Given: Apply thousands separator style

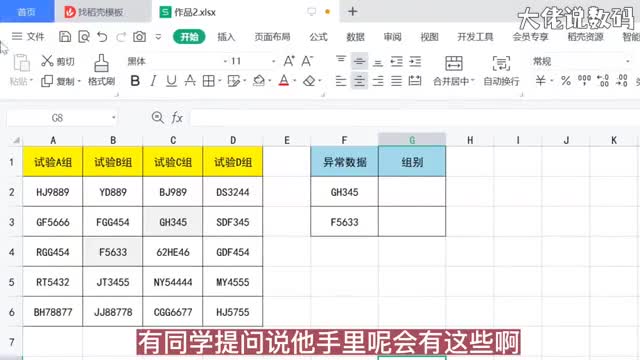Looking at the screenshot, I should pyautogui.click(x=584, y=80).
